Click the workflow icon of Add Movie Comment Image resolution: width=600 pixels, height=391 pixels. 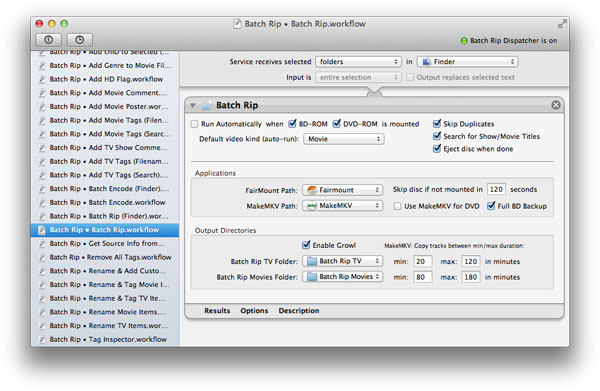coord(42,93)
